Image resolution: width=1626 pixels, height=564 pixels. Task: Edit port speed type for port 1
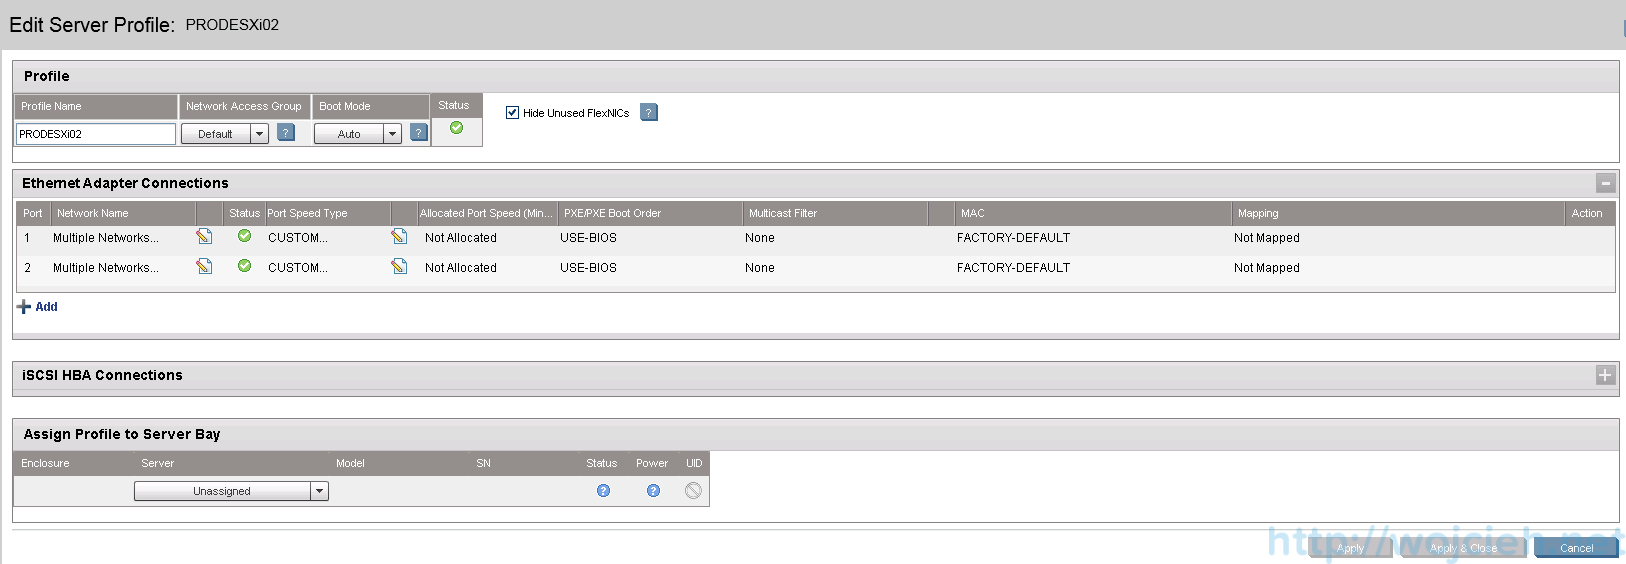pos(399,237)
